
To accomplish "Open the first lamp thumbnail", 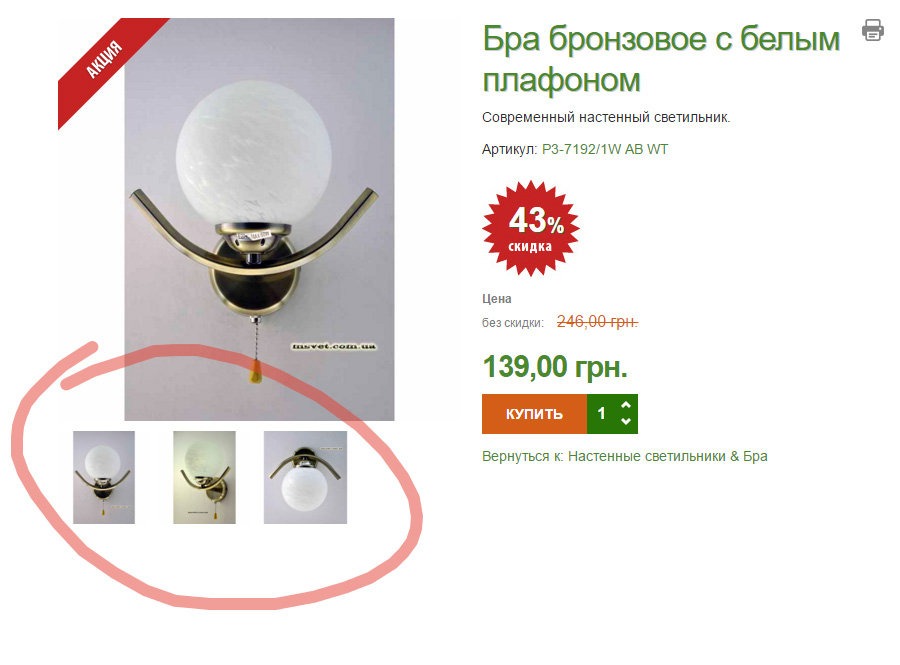I will 104,477.
